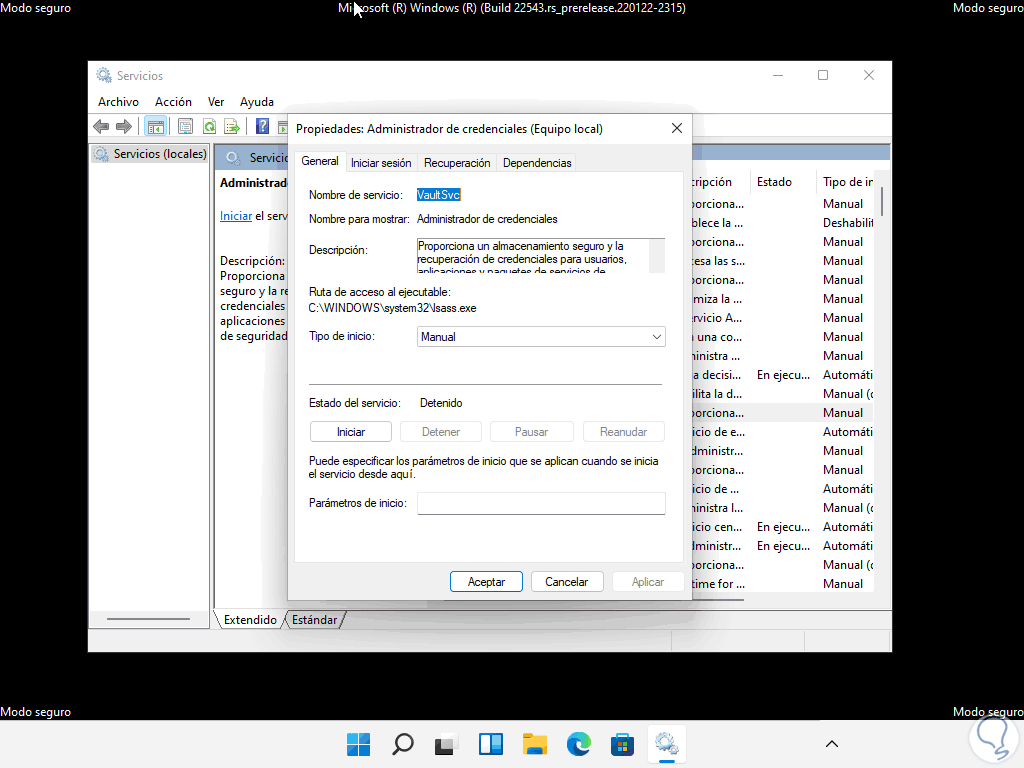Viewport: 1024px width, 768px height.
Task: Switch to the General tab
Action: pyautogui.click(x=319, y=161)
